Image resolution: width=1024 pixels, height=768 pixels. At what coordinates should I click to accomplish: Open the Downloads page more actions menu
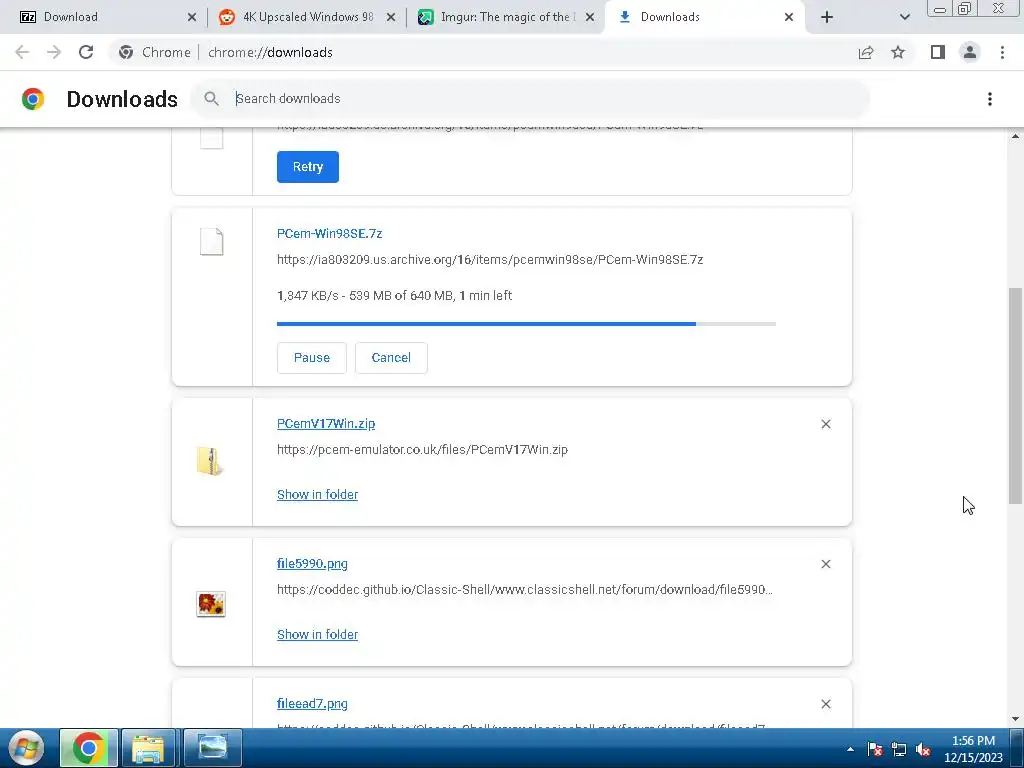pos(989,99)
